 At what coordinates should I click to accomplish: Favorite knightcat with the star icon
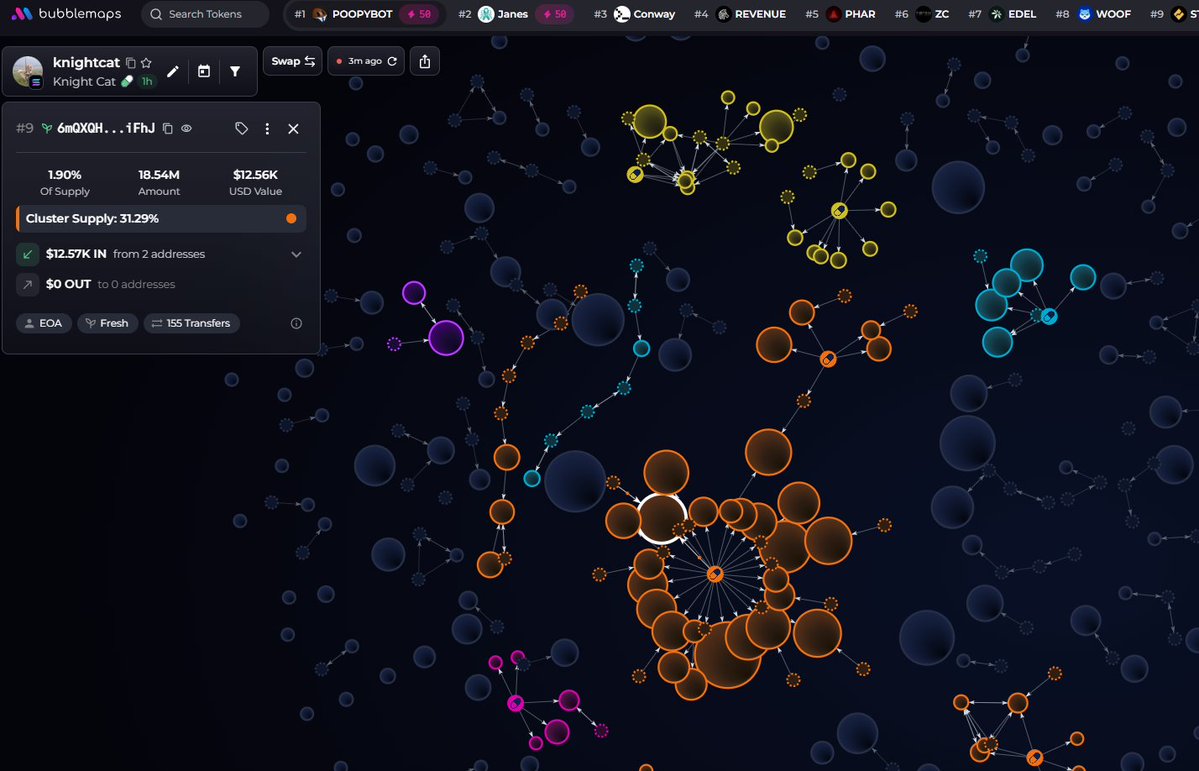(x=146, y=63)
